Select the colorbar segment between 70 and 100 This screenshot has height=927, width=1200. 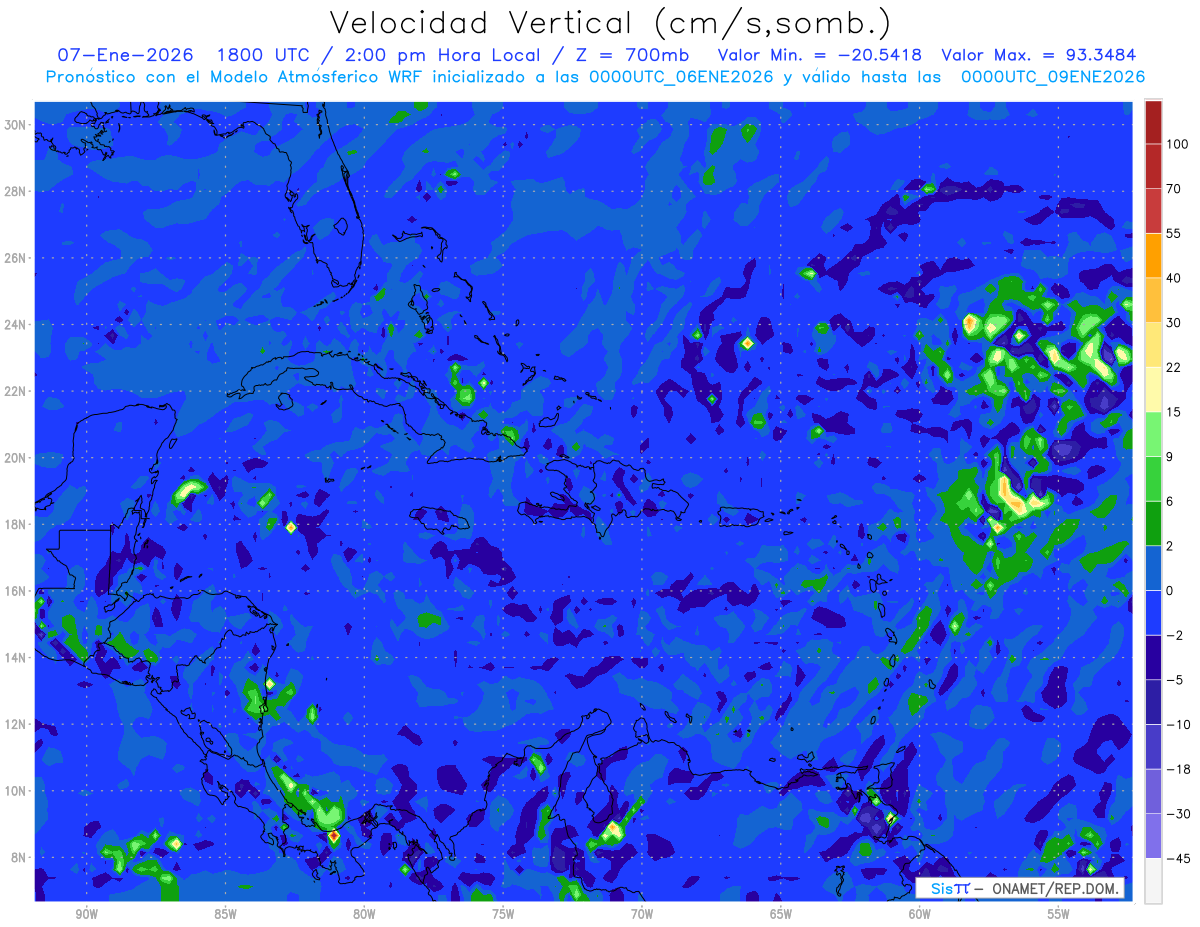pos(1153,166)
